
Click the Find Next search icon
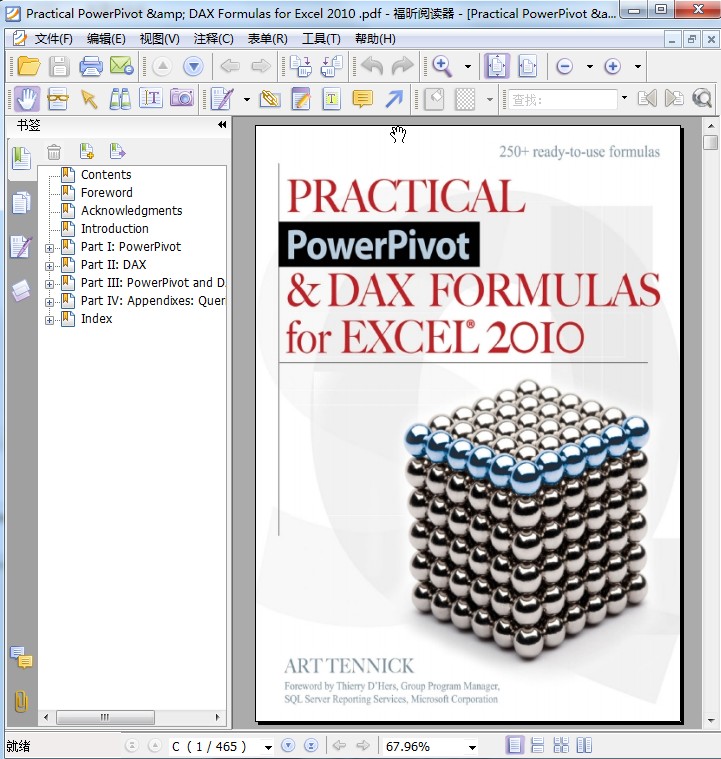(x=674, y=98)
